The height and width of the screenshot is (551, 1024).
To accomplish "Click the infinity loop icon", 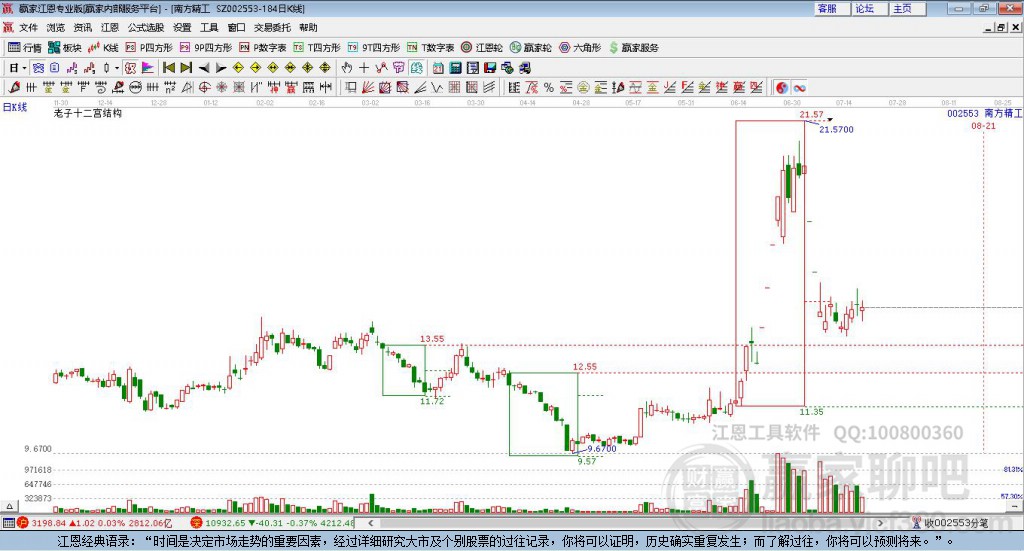I will tap(799, 87).
